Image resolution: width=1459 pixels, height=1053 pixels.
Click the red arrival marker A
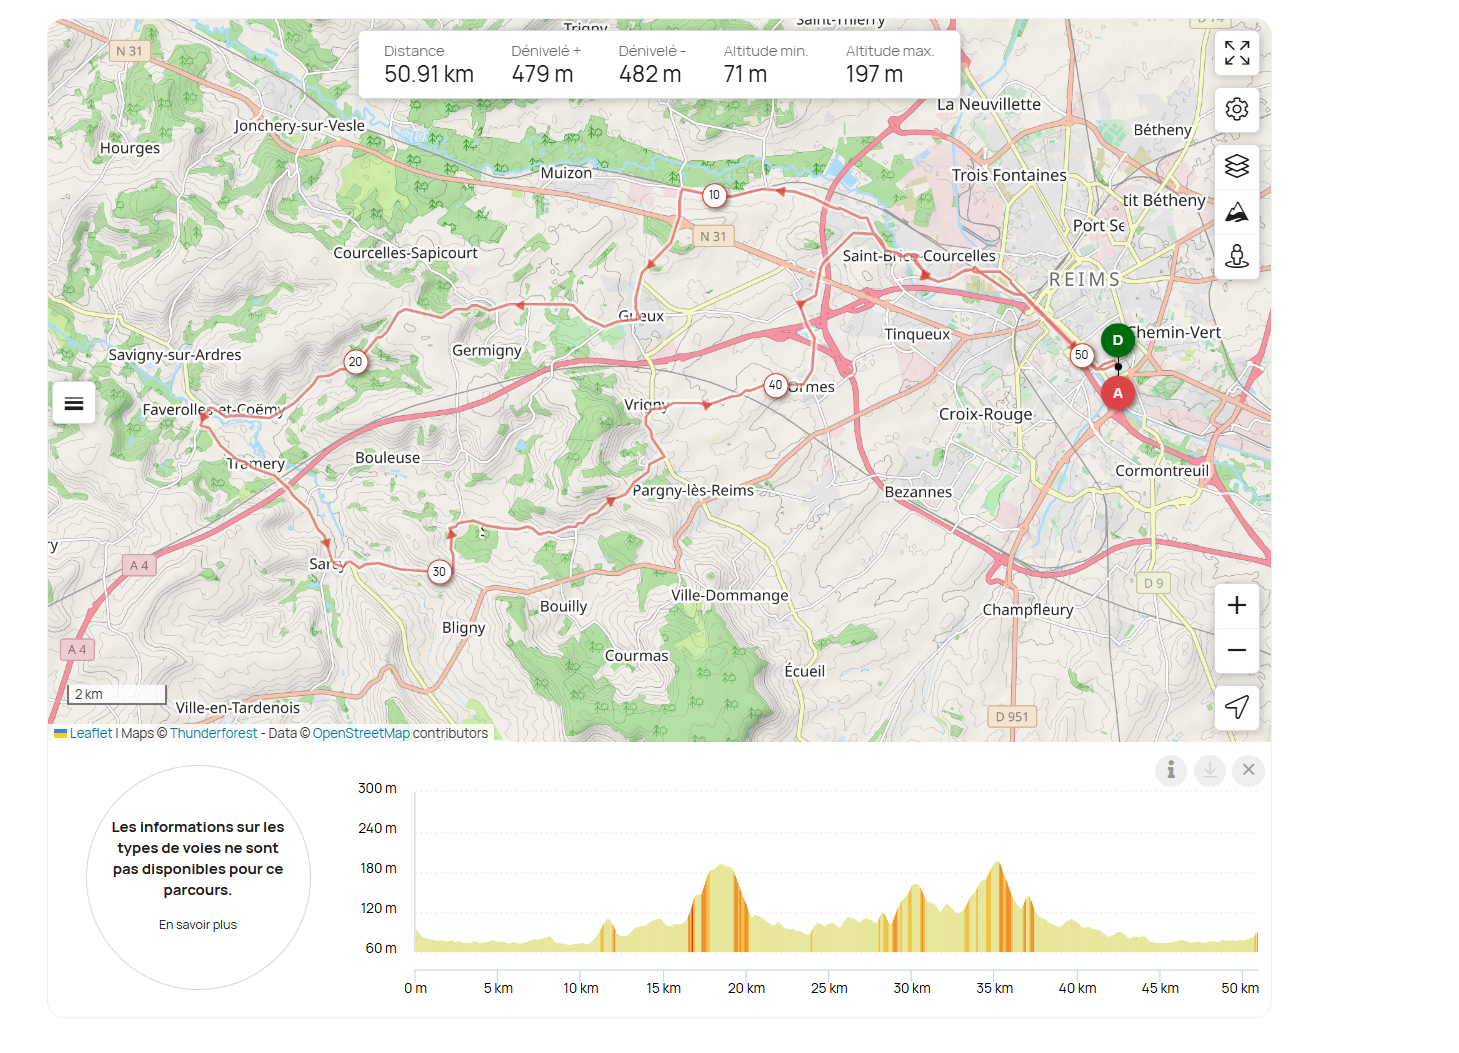(x=1117, y=393)
